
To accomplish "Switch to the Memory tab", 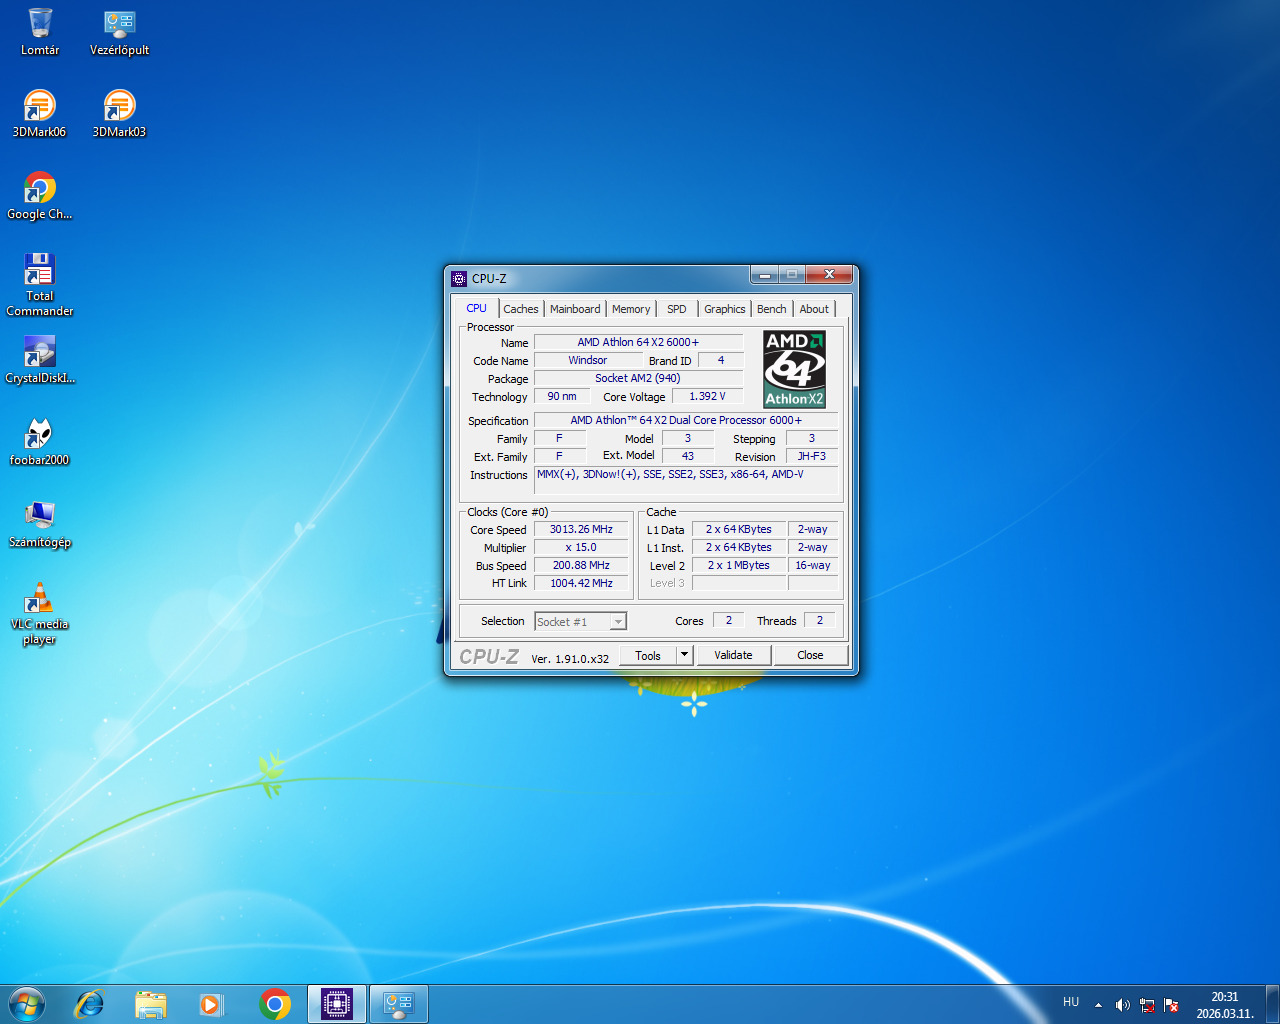I will pyautogui.click(x=631, y=309).
